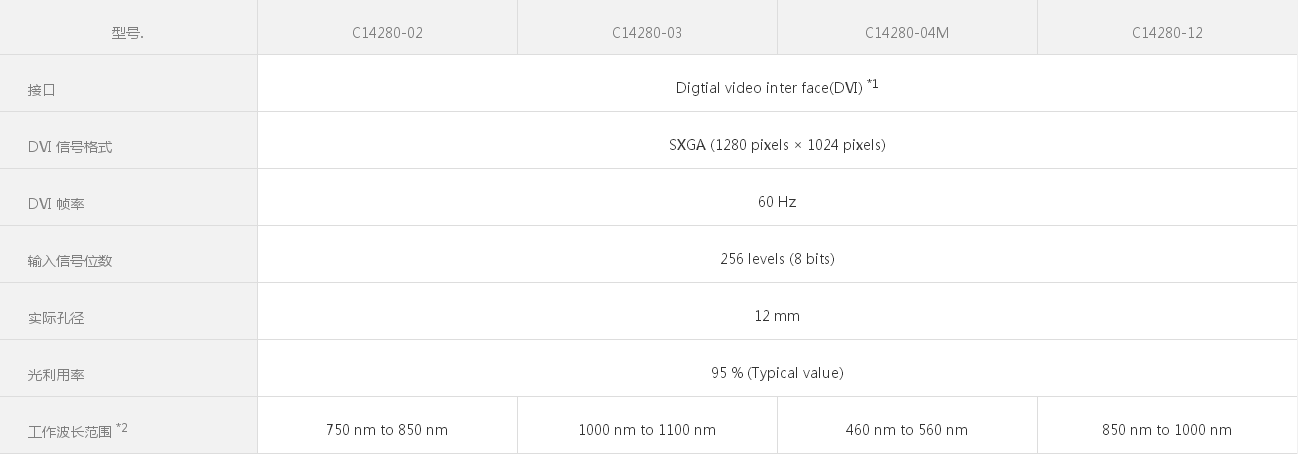Click the 750 nm to 850 nm cell

tap(387, 430)
